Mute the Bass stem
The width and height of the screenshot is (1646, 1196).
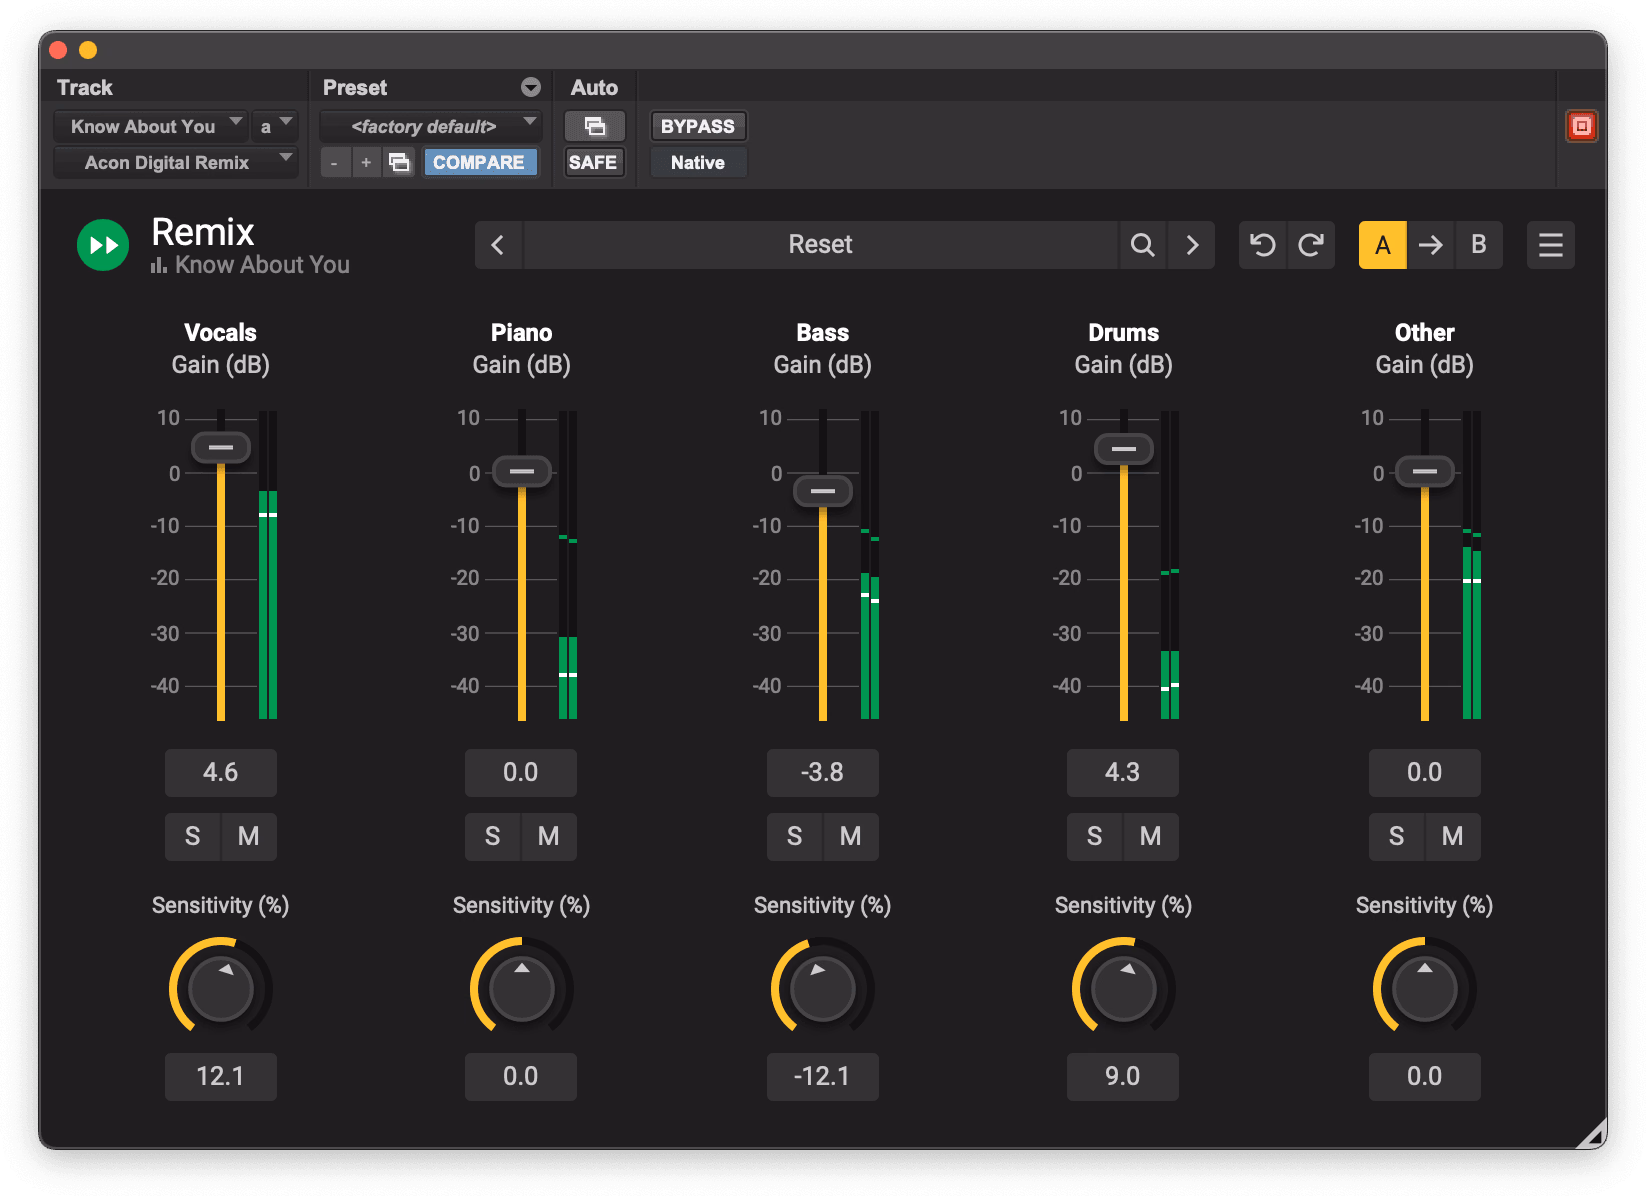851,836
